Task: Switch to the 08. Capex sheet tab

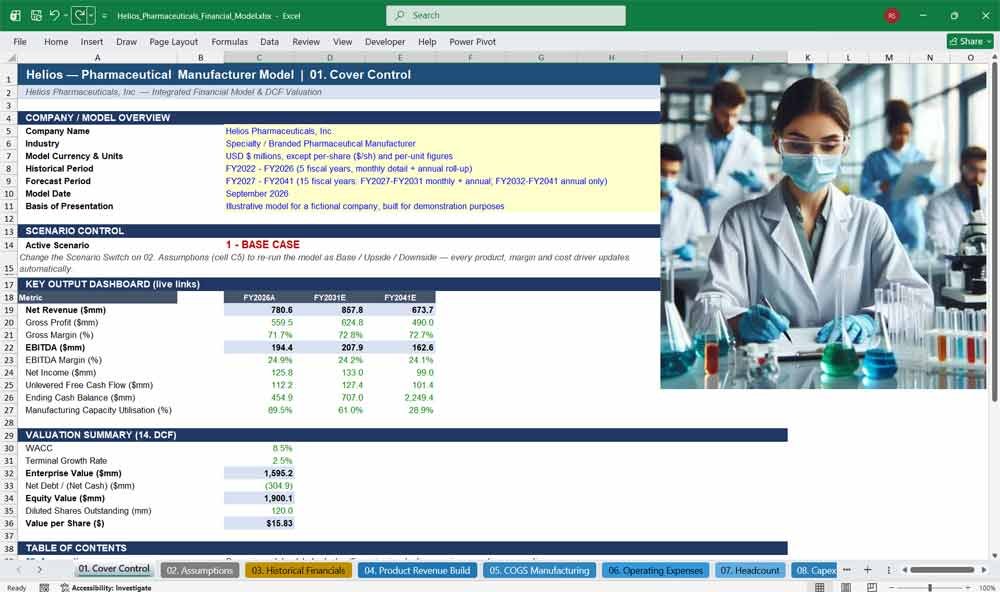Action: pyautogui.click(x=814, y=570)
